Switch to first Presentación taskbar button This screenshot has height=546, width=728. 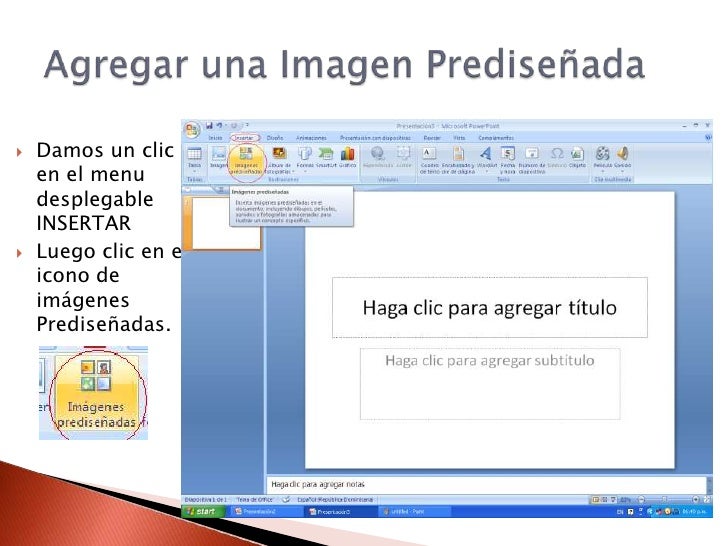coord(265,512)
